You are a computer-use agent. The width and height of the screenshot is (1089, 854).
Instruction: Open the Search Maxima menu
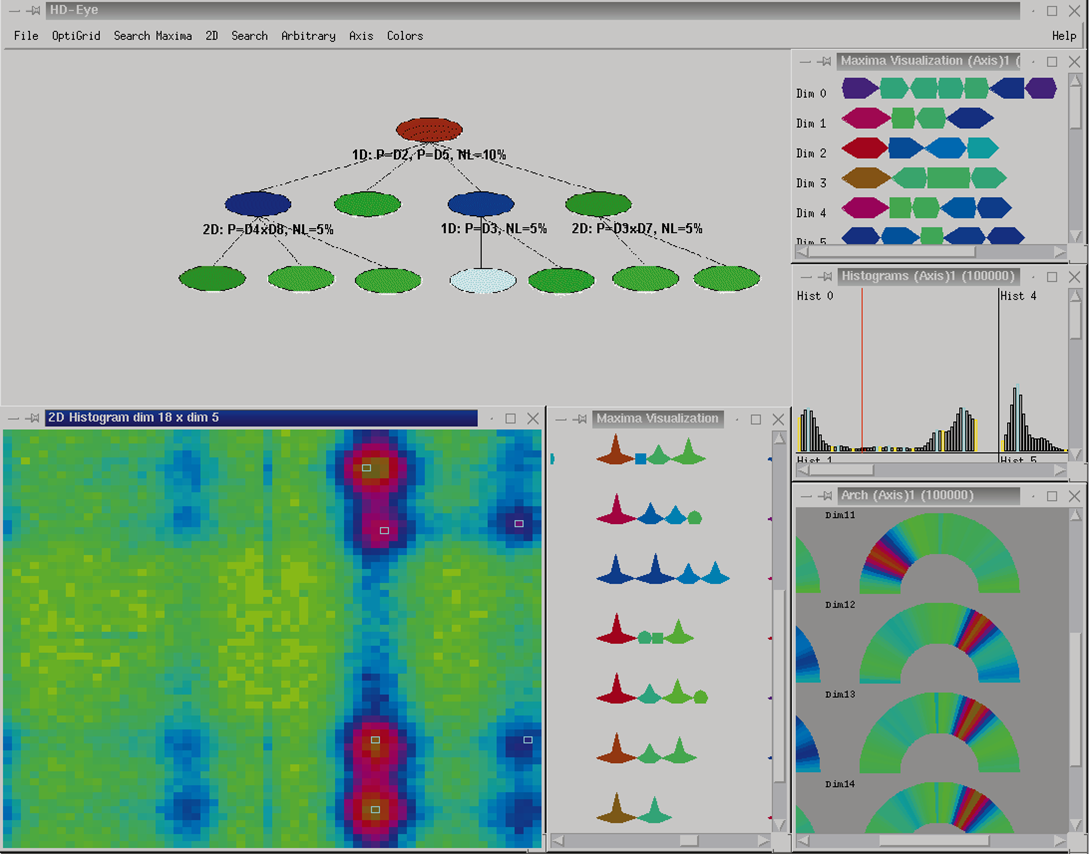(153, 35)
